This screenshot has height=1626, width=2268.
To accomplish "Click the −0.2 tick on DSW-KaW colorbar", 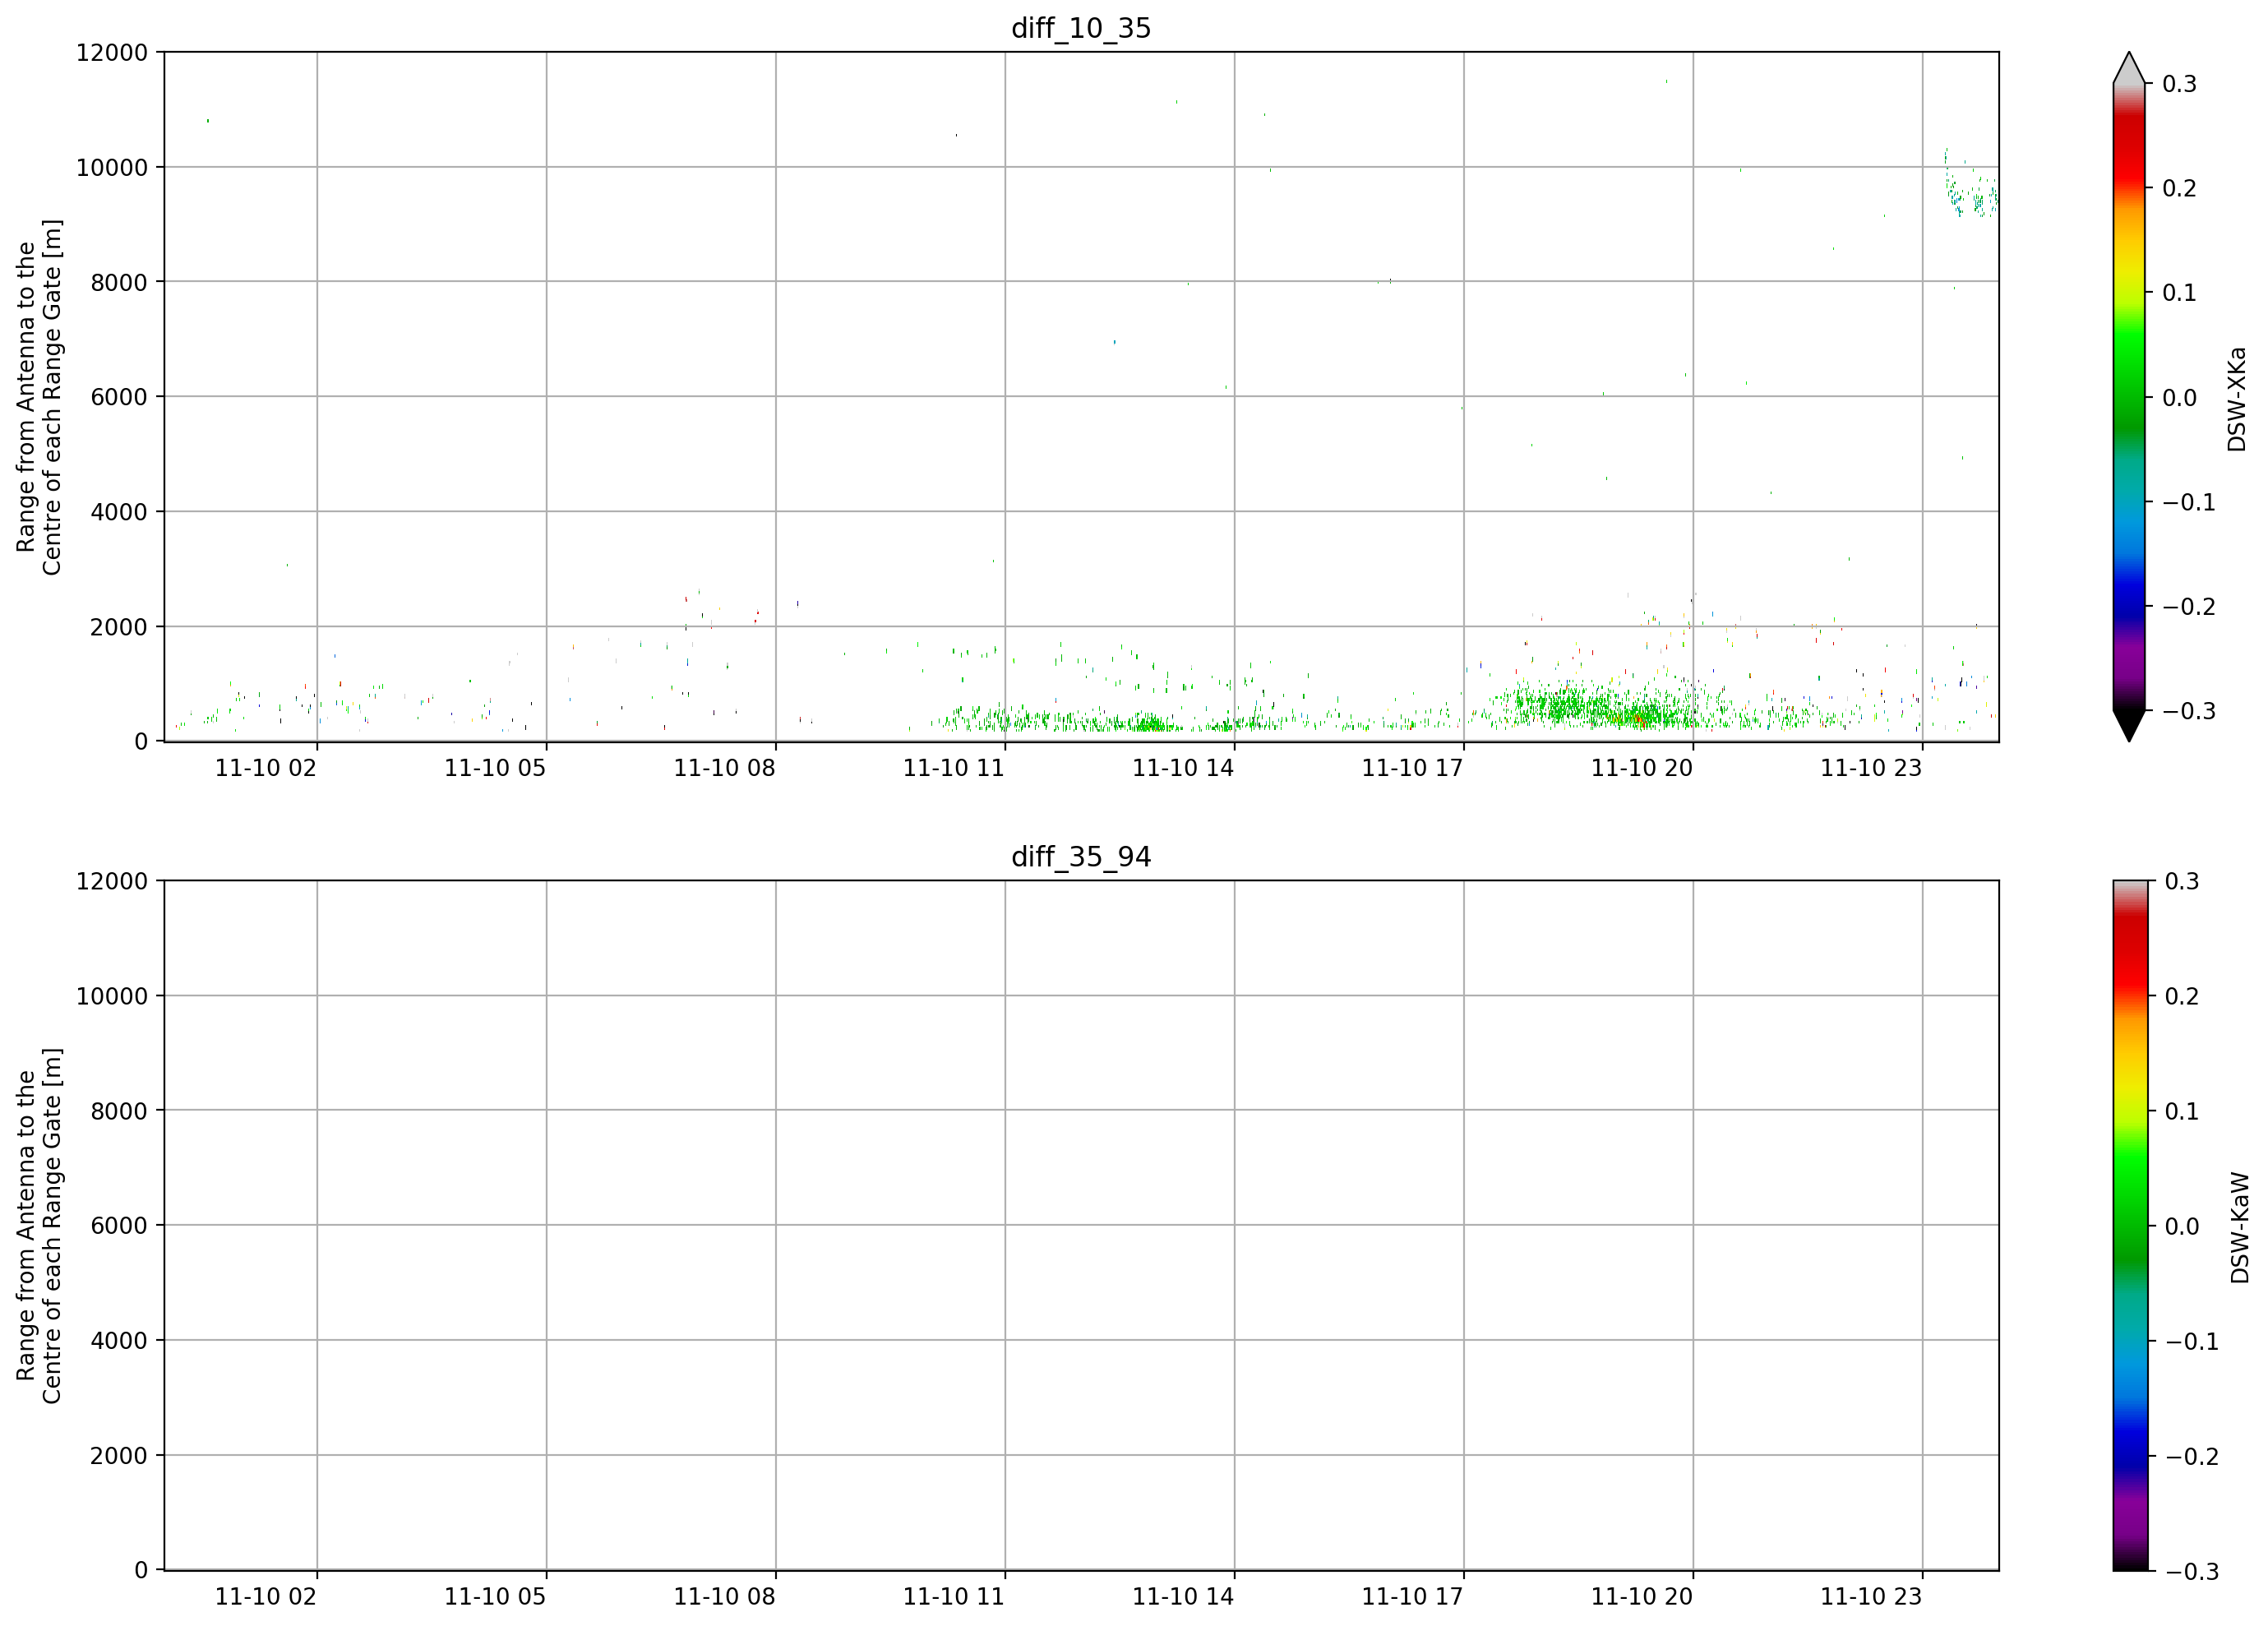I will (x=2192, y=1457).
